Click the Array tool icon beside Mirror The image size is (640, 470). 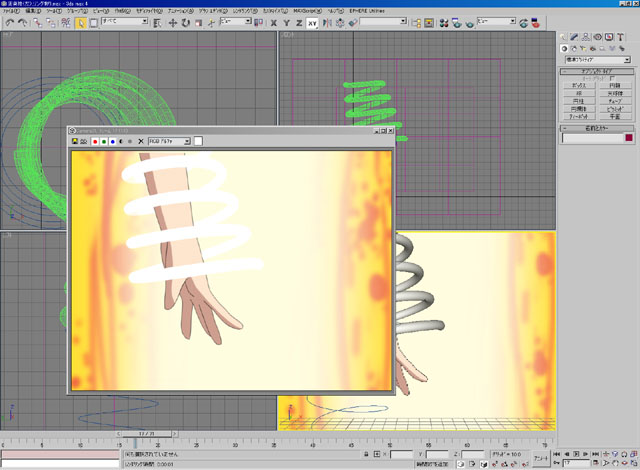[x=340, y=23]
